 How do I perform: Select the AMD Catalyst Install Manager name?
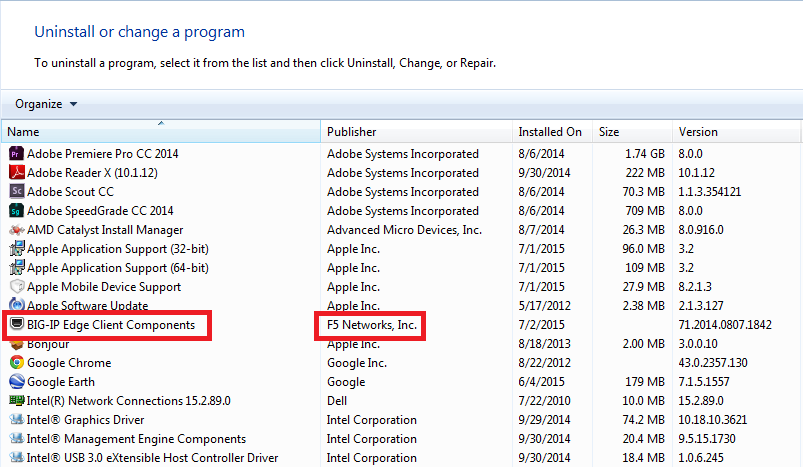click(x=105, y=230)
